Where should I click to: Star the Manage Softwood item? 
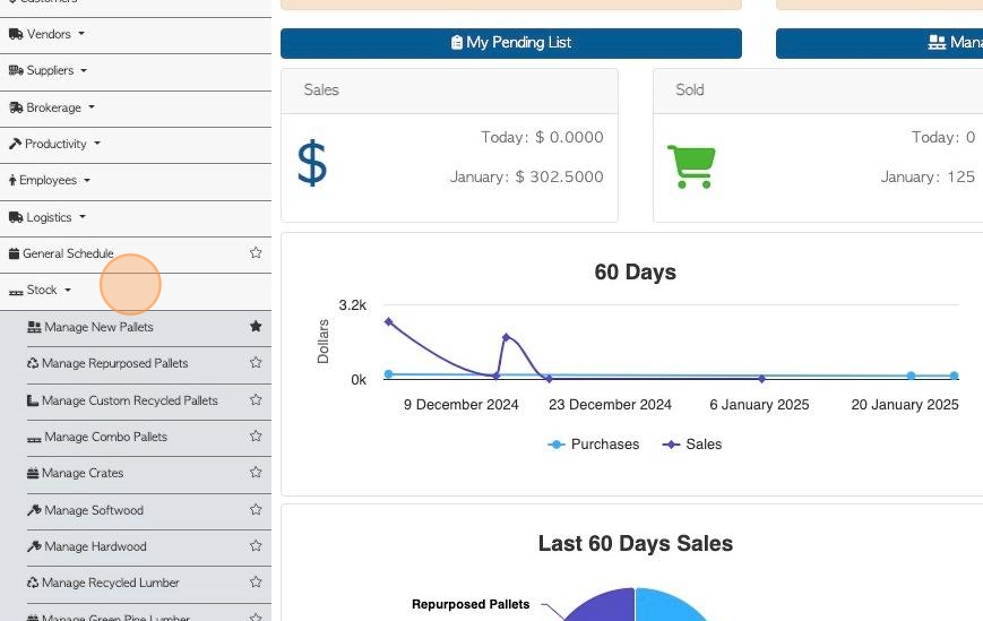pyautogui.click(x=256, y=509)
